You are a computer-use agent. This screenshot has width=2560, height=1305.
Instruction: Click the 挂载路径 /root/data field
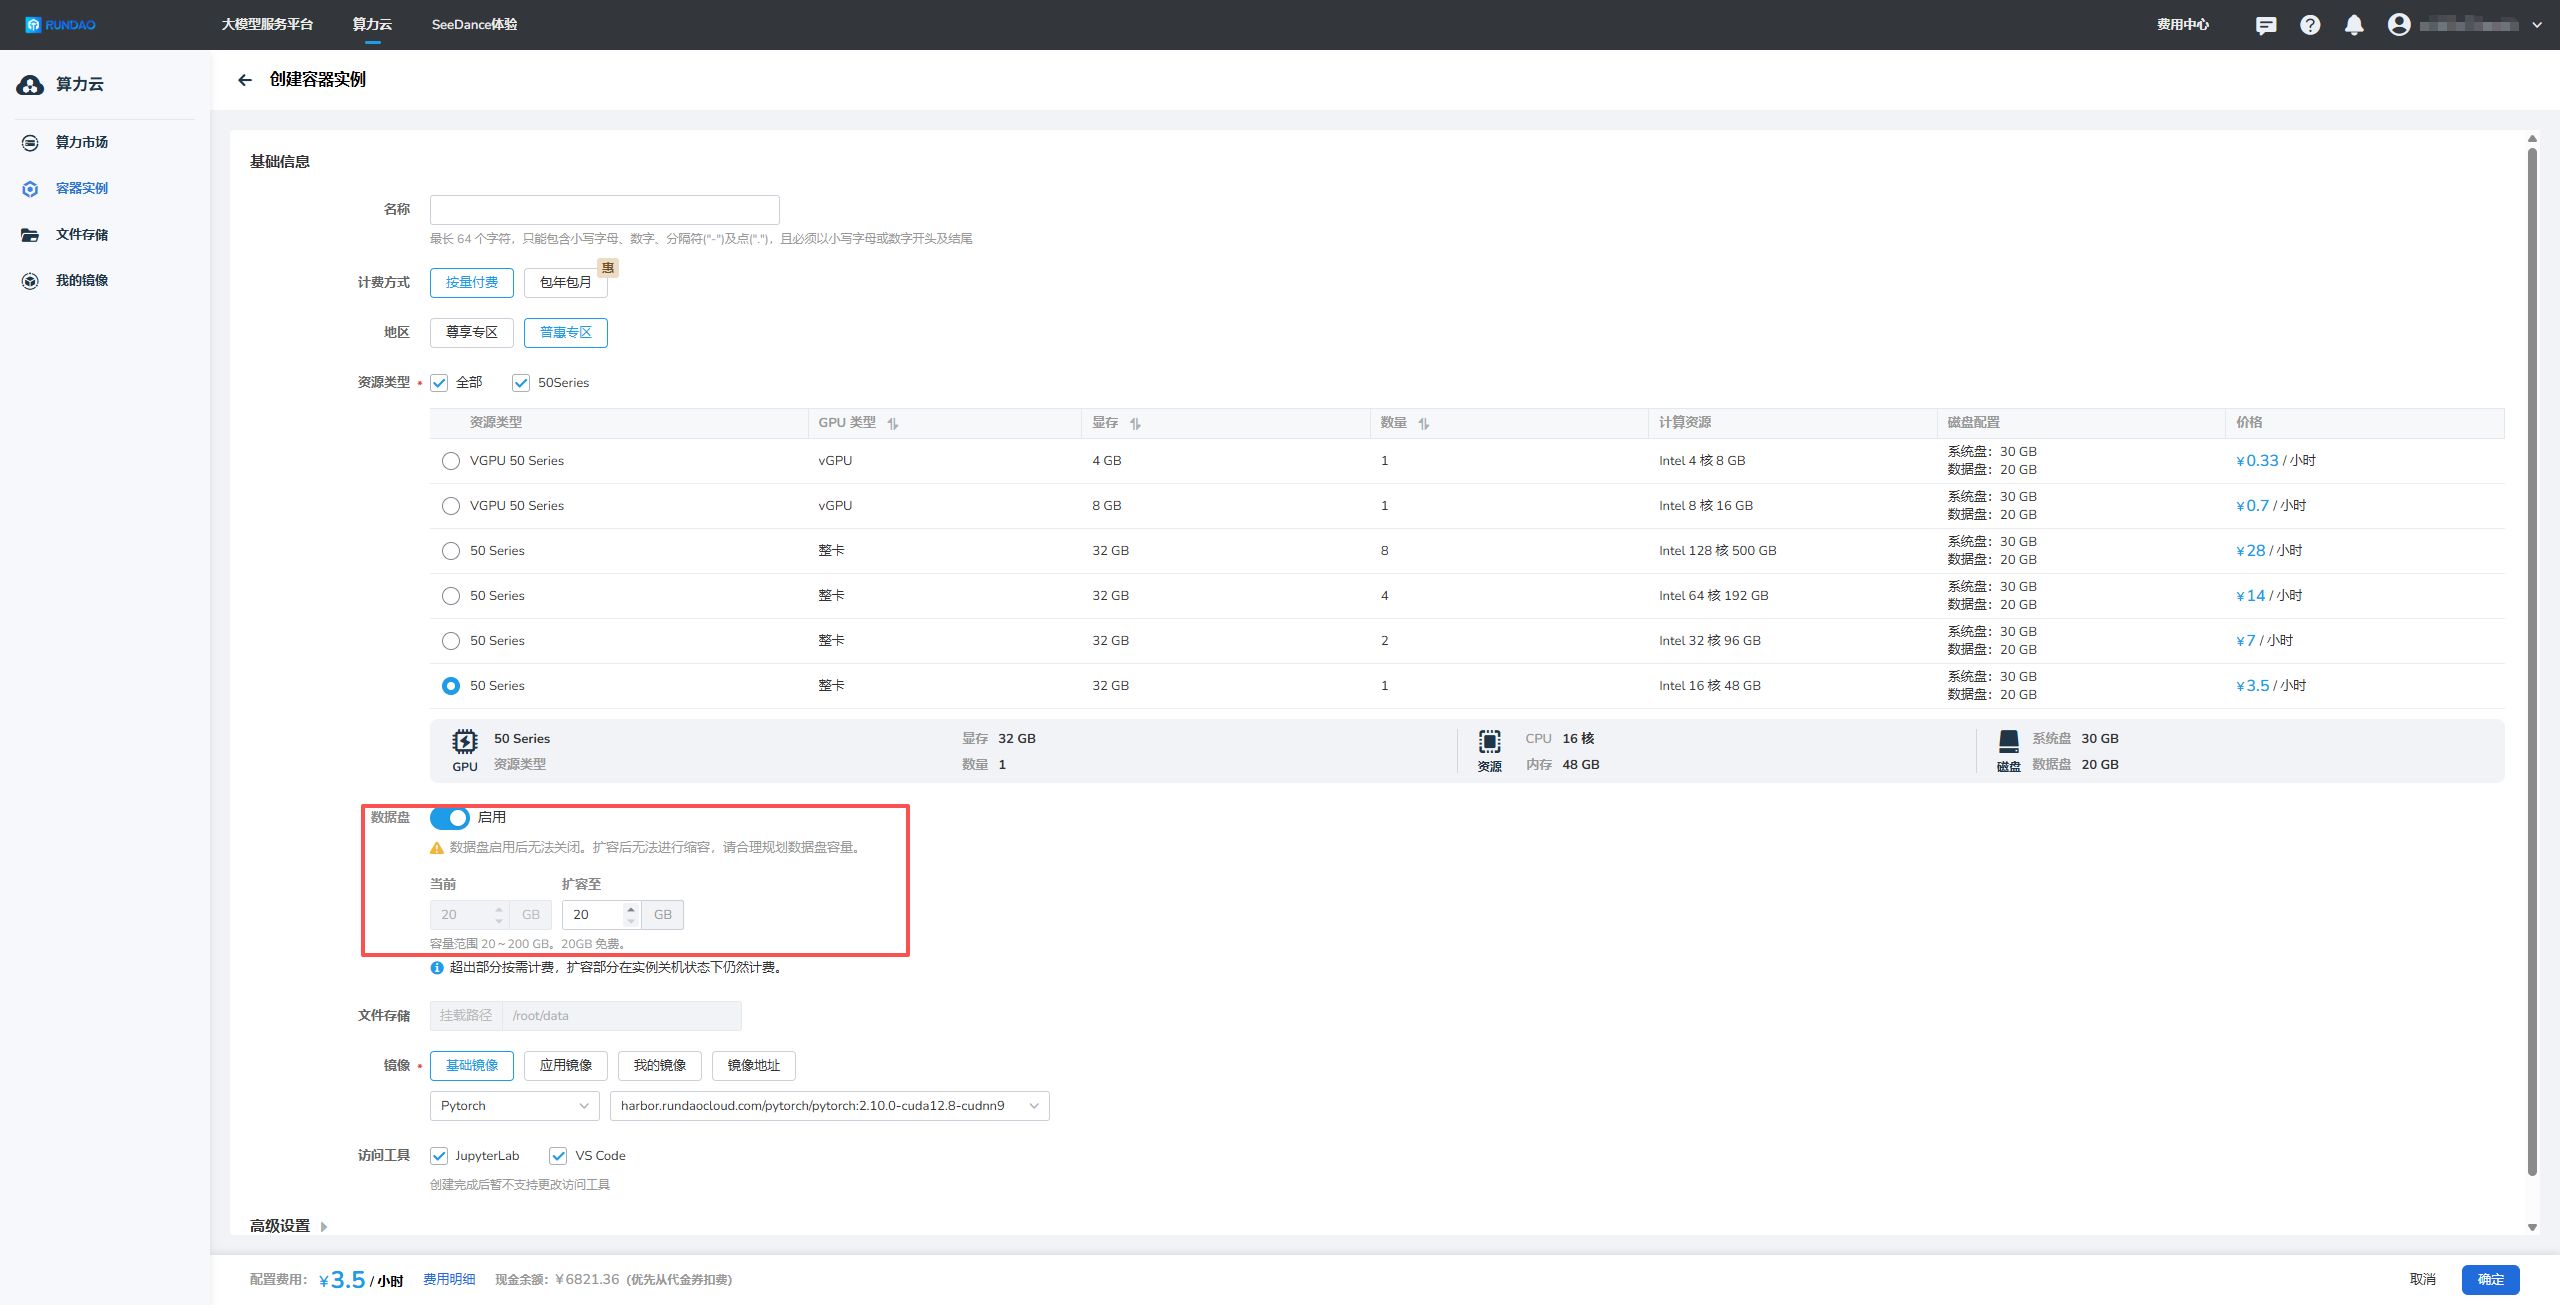tap(586, 1016)
